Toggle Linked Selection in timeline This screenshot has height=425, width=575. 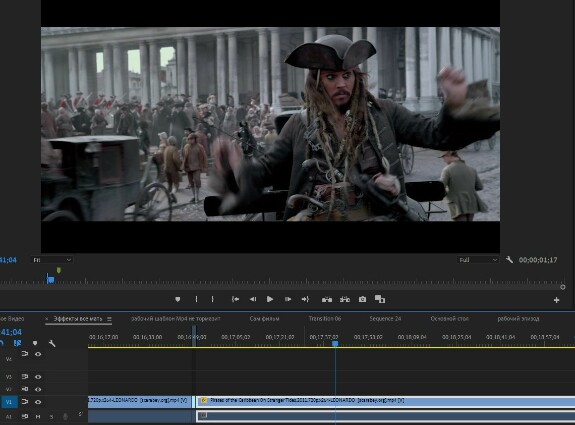click(17, 343)
